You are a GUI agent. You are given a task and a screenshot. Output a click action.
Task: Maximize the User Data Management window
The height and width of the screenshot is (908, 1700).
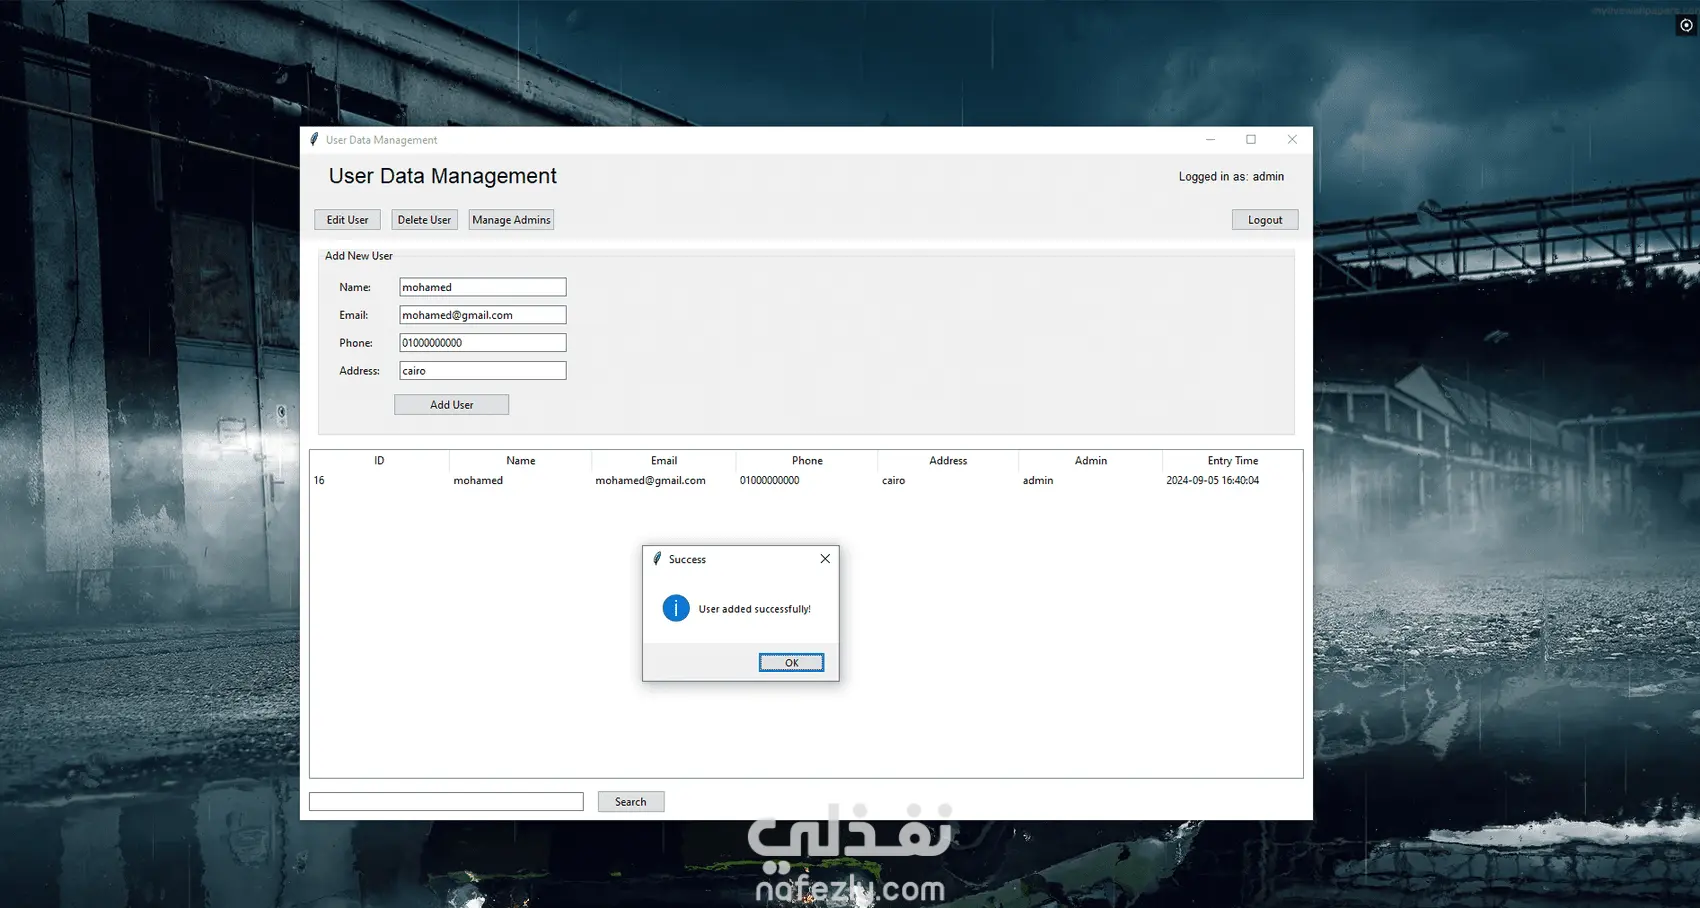pyautogui.click(x=1251, y=140)
